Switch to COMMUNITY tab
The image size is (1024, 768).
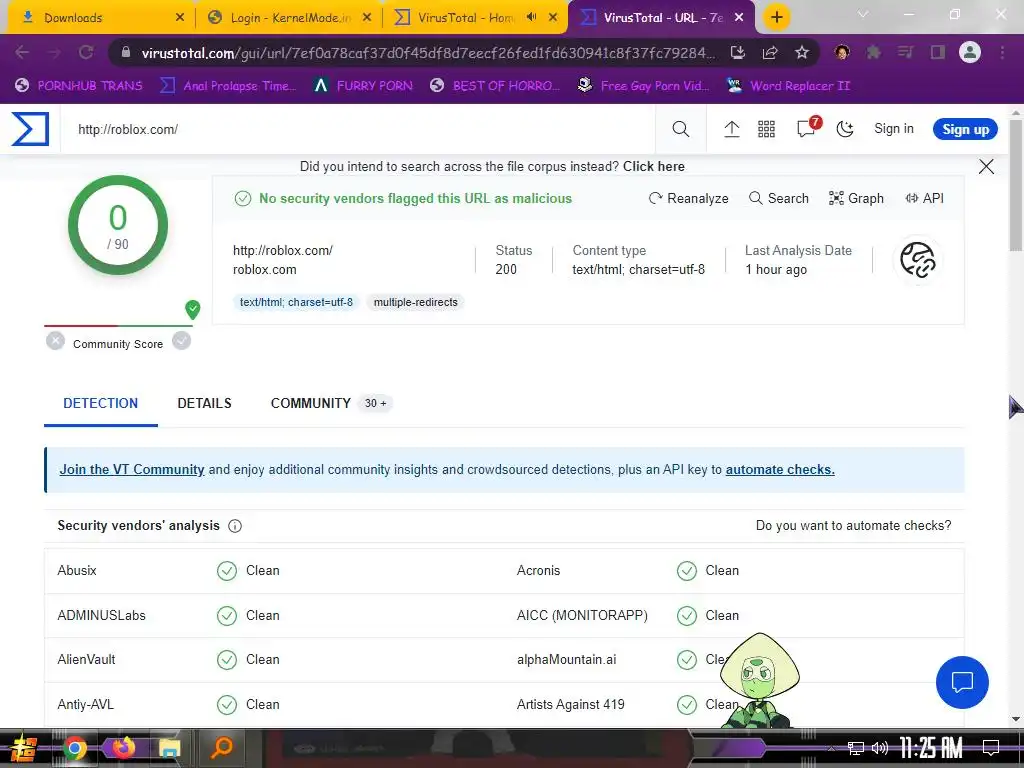[x=331, y=404]
